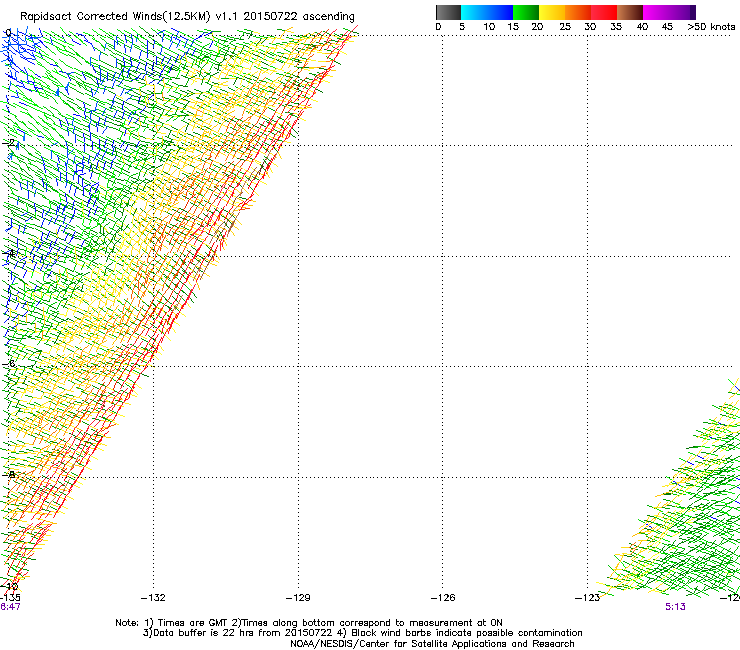Click the latitude label '-2'
Image resolution: width=740 pixels, height=650 pixels.
pos(8,143)
